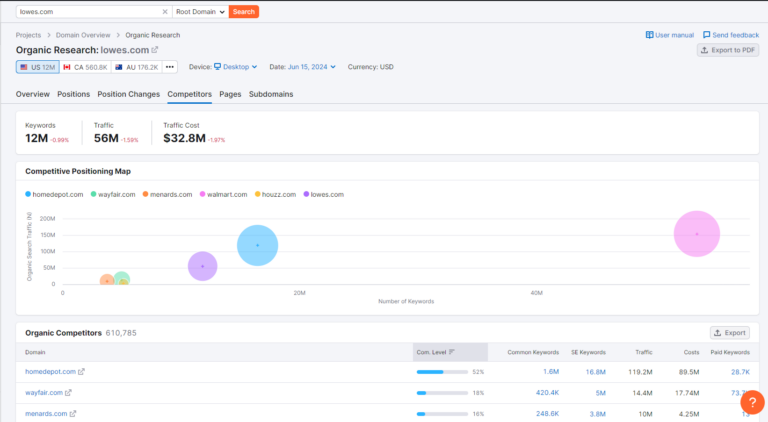The height and width of the screenshot is (422, 768).
Task: Click wayfair.com SE keywords 5M
Action: click(601, 393)
